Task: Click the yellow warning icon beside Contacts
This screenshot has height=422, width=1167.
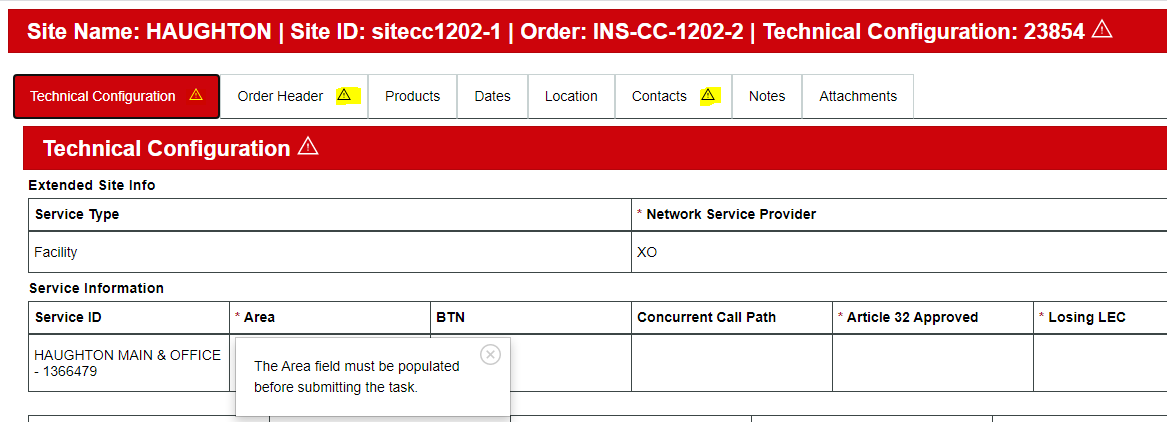Action: 708,95
